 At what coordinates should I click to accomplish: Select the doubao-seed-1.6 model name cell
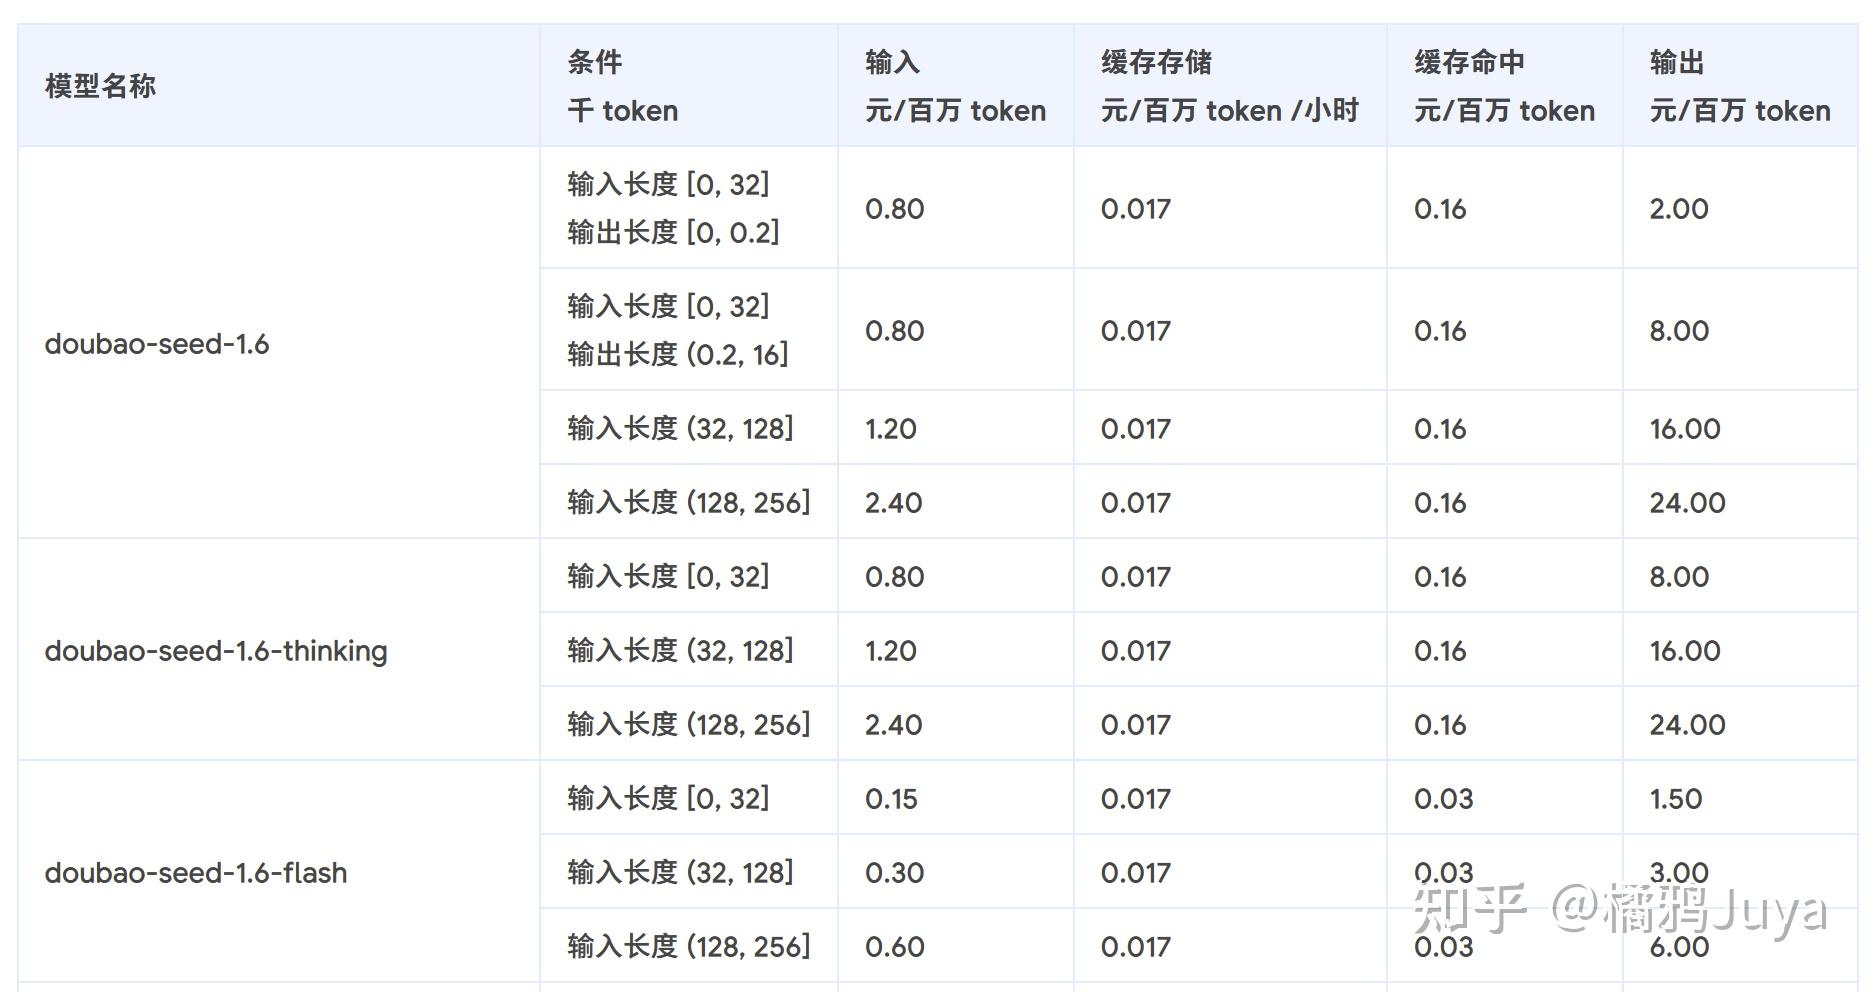coord(157,344)
